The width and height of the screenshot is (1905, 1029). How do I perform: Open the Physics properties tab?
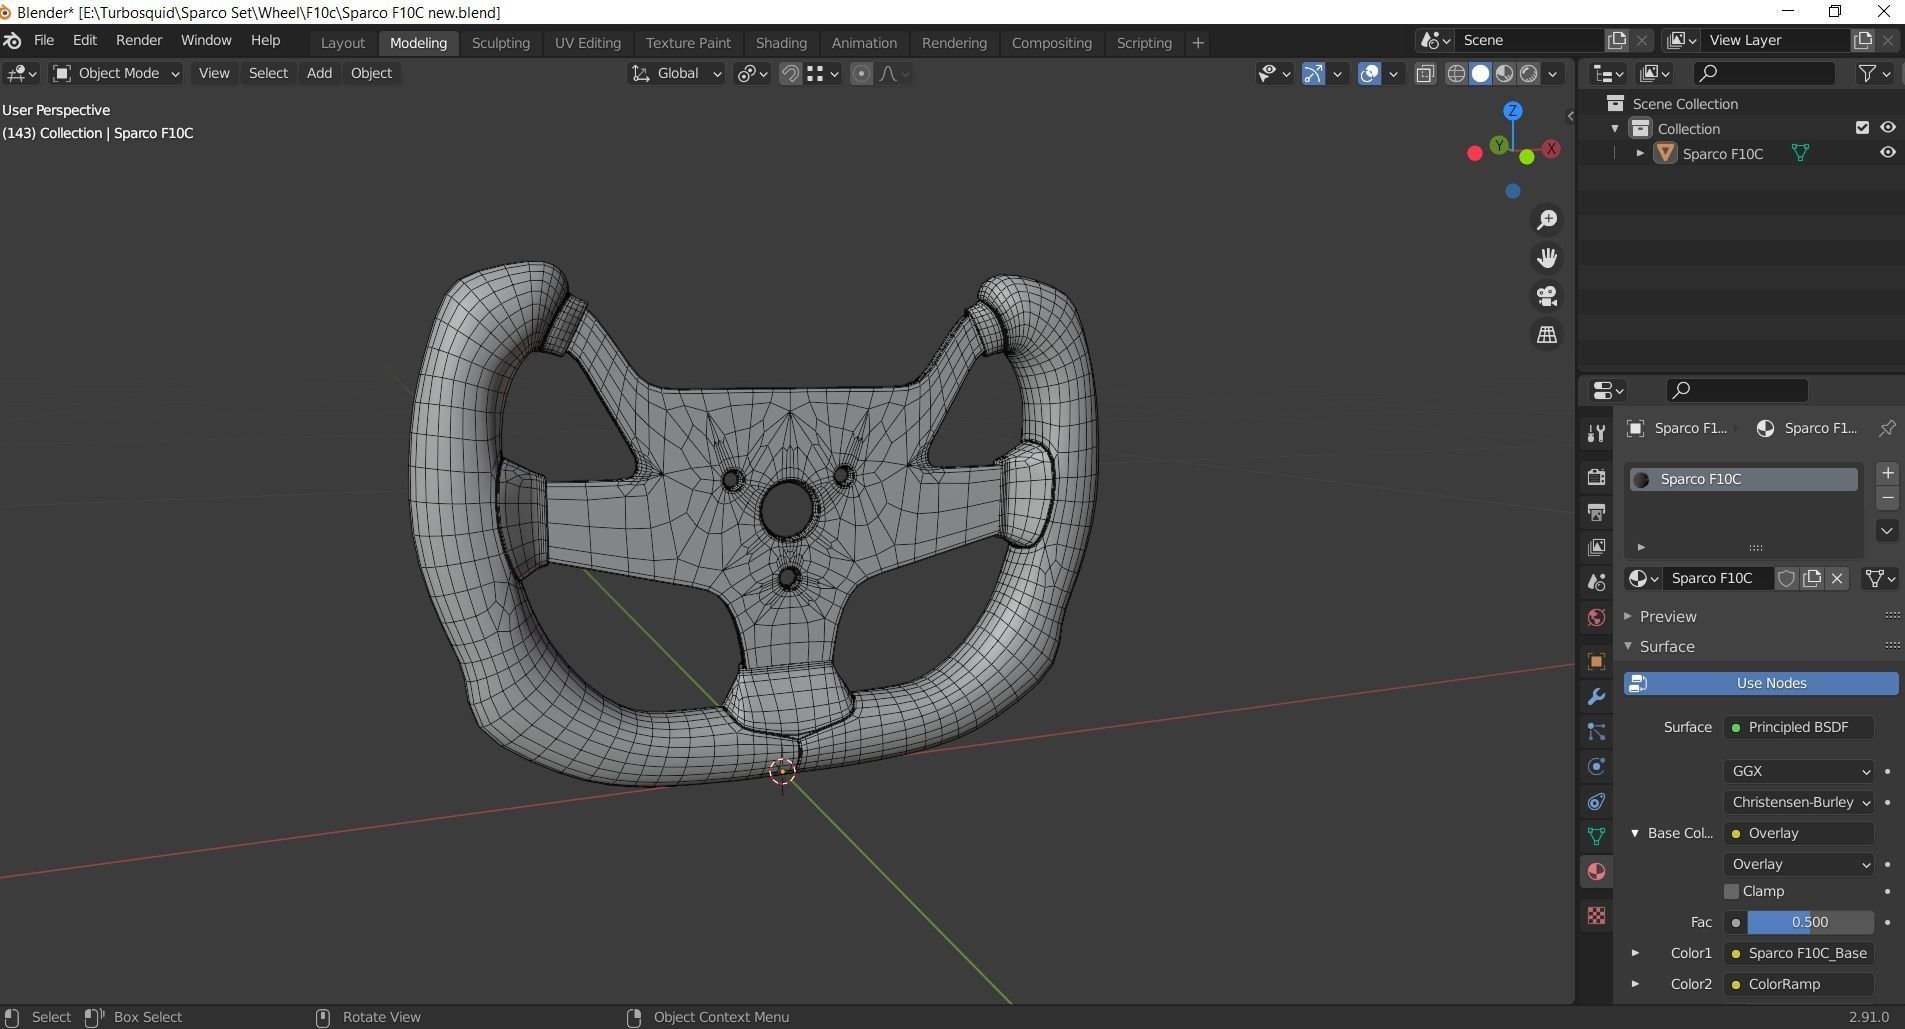(x=1596, y=766)
